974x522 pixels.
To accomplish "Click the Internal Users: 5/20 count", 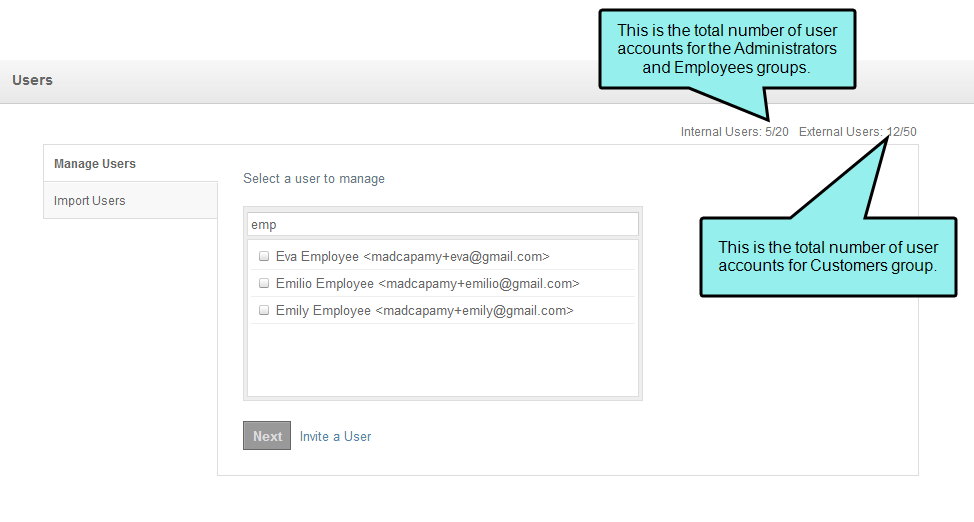I will point(734,132).
